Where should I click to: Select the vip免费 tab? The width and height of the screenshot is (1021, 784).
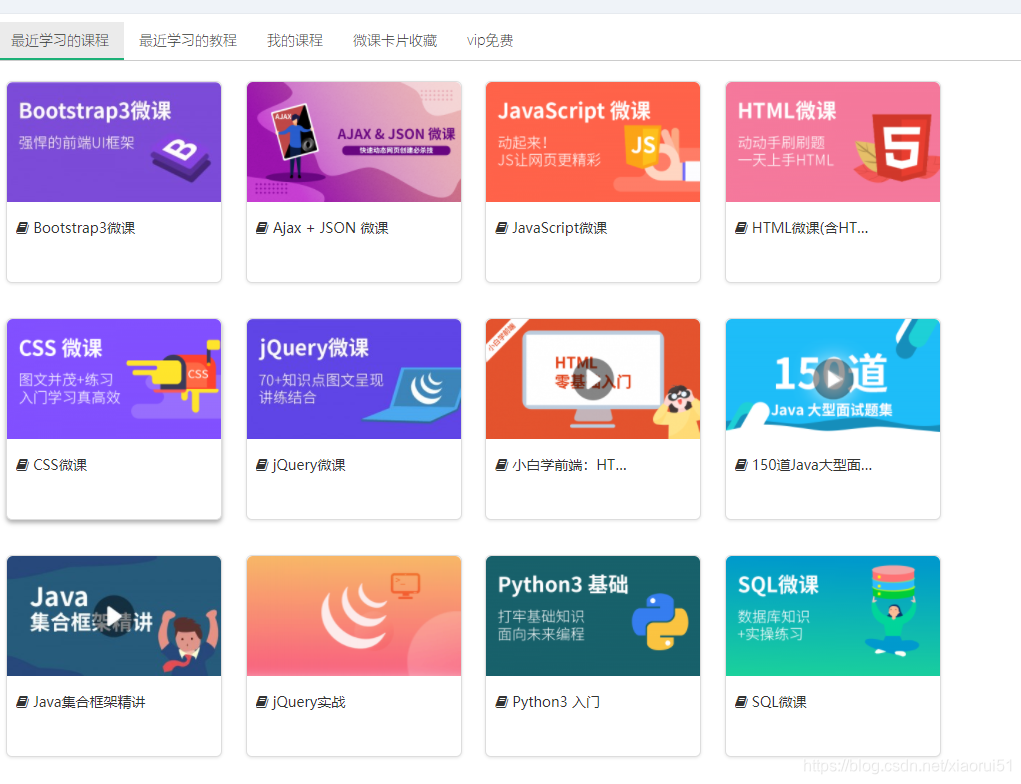pos(490,40)
